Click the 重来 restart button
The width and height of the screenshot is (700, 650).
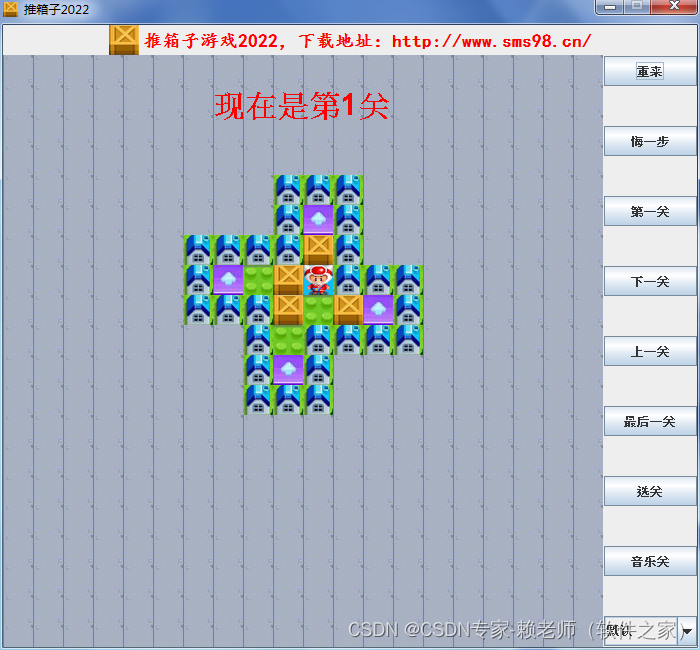(x=650, y=71)
